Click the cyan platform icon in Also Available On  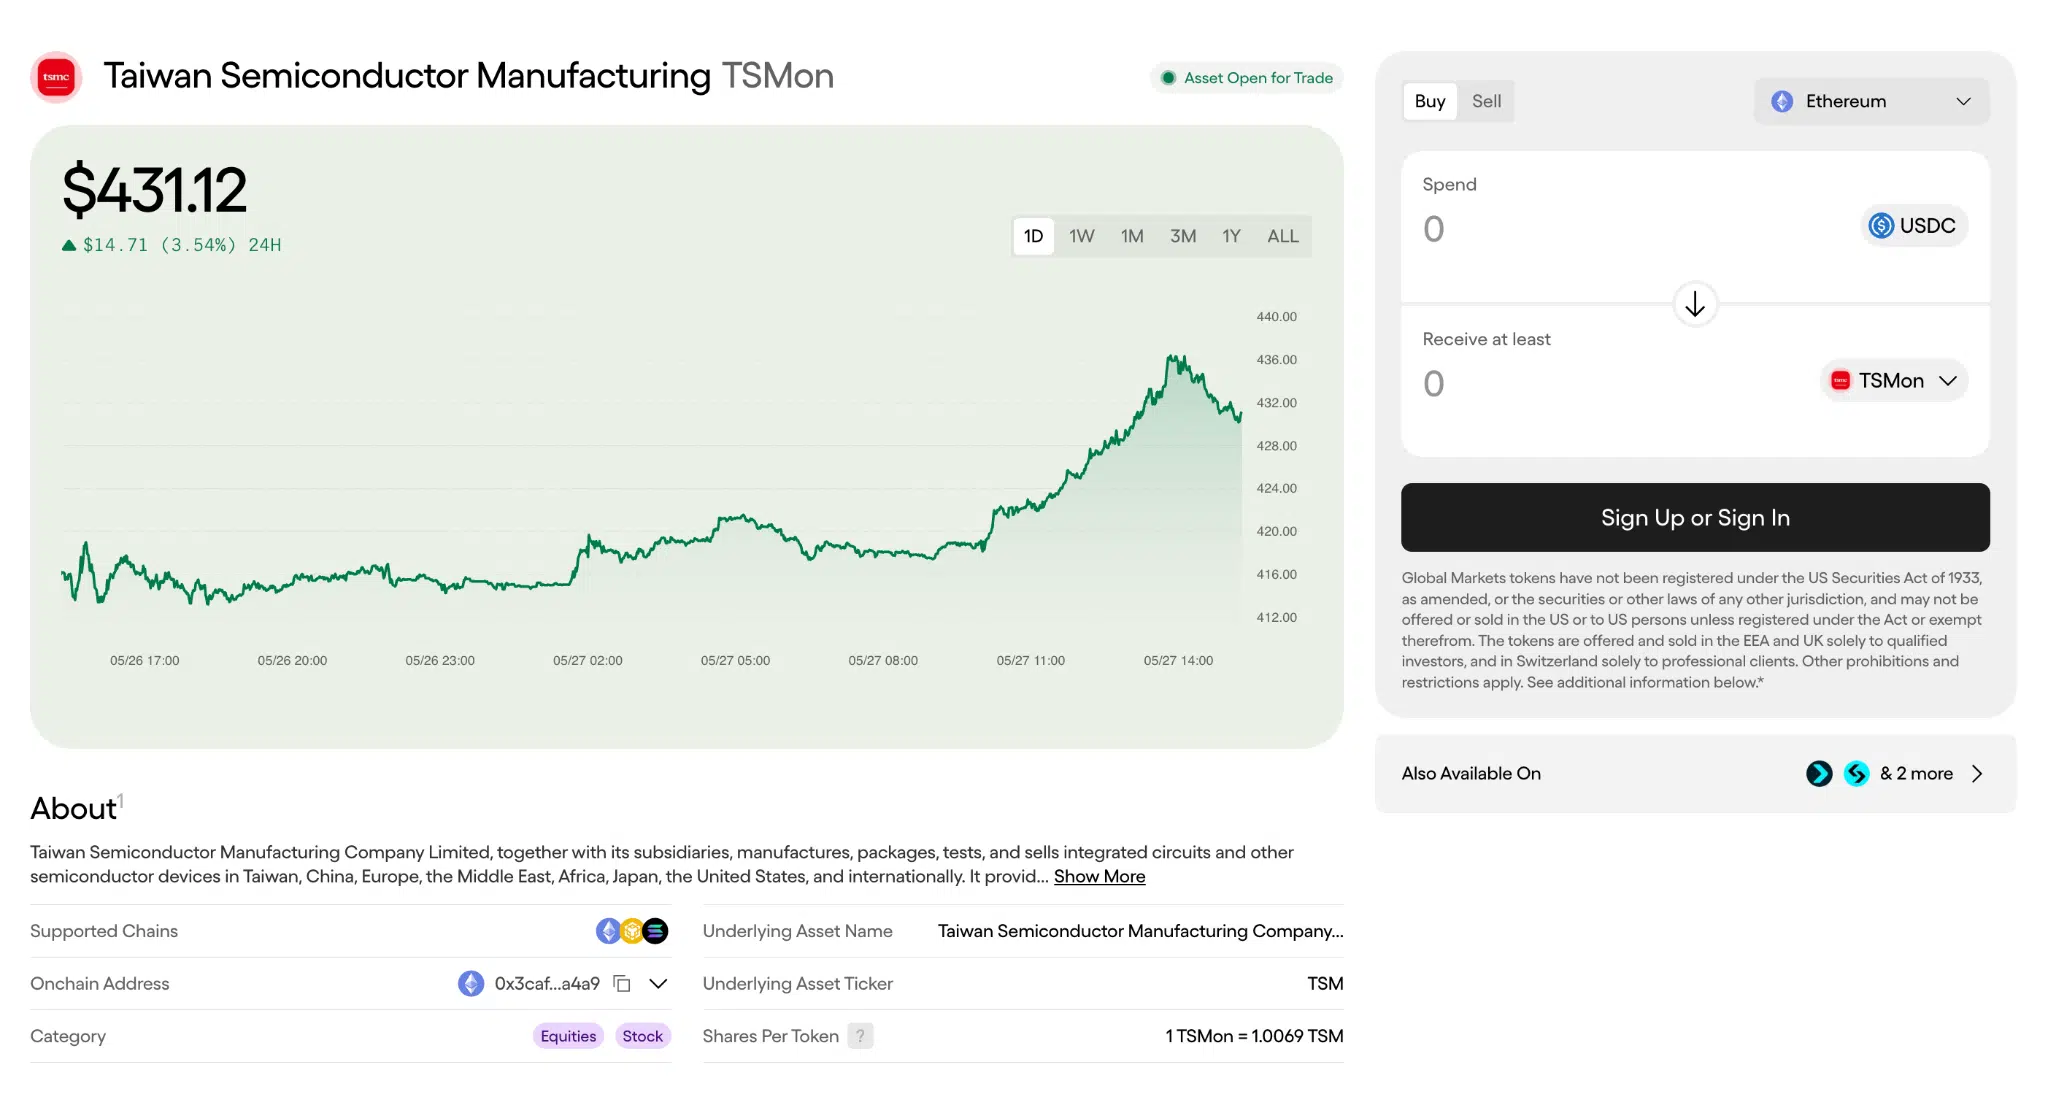pyautogui.click(x=1856, y=774)
